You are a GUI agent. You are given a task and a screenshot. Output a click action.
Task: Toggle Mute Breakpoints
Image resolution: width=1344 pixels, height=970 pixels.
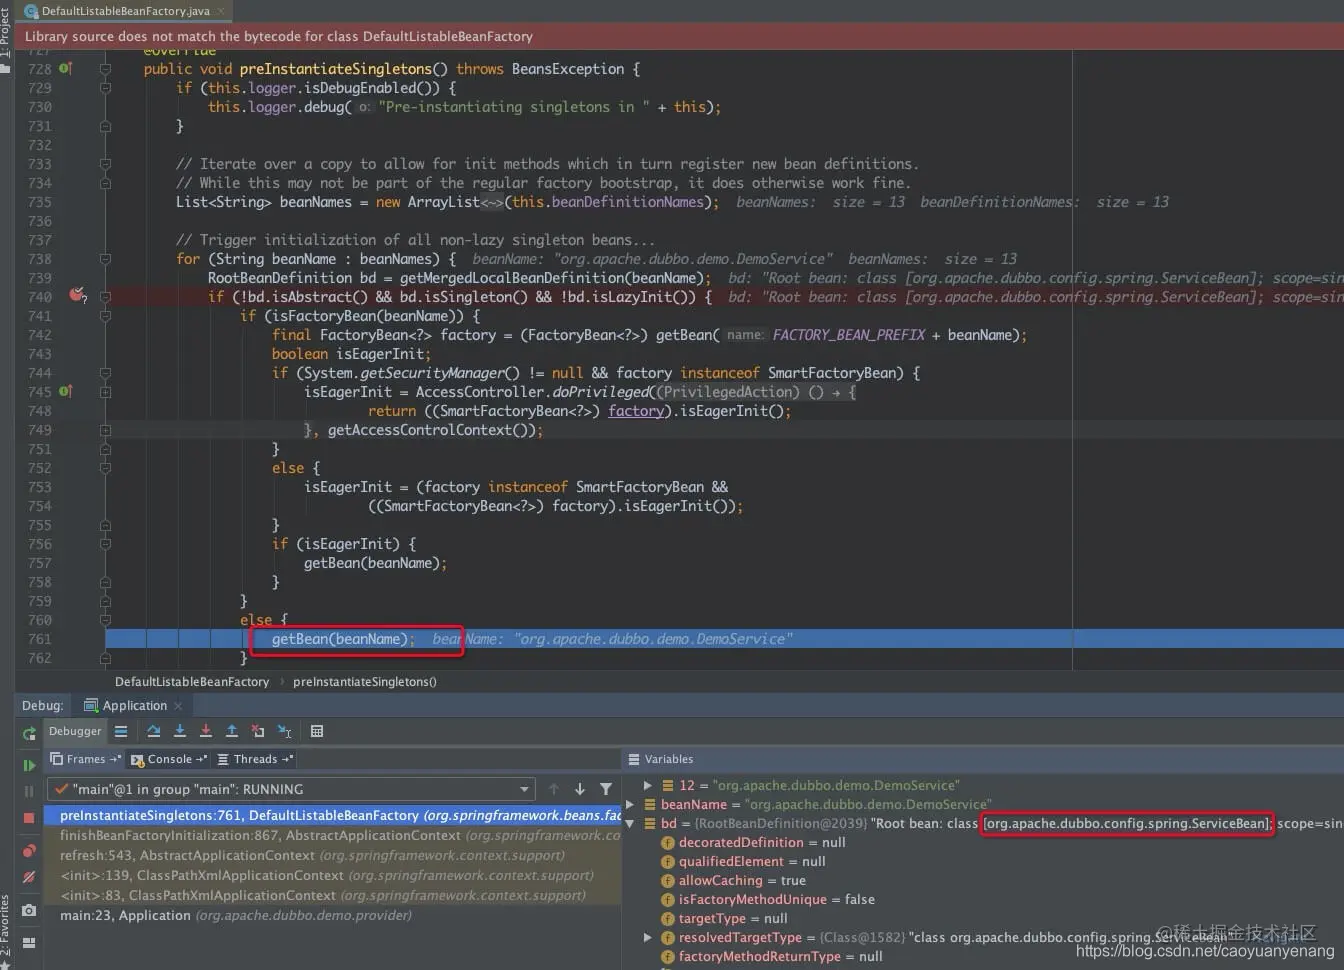29,877
